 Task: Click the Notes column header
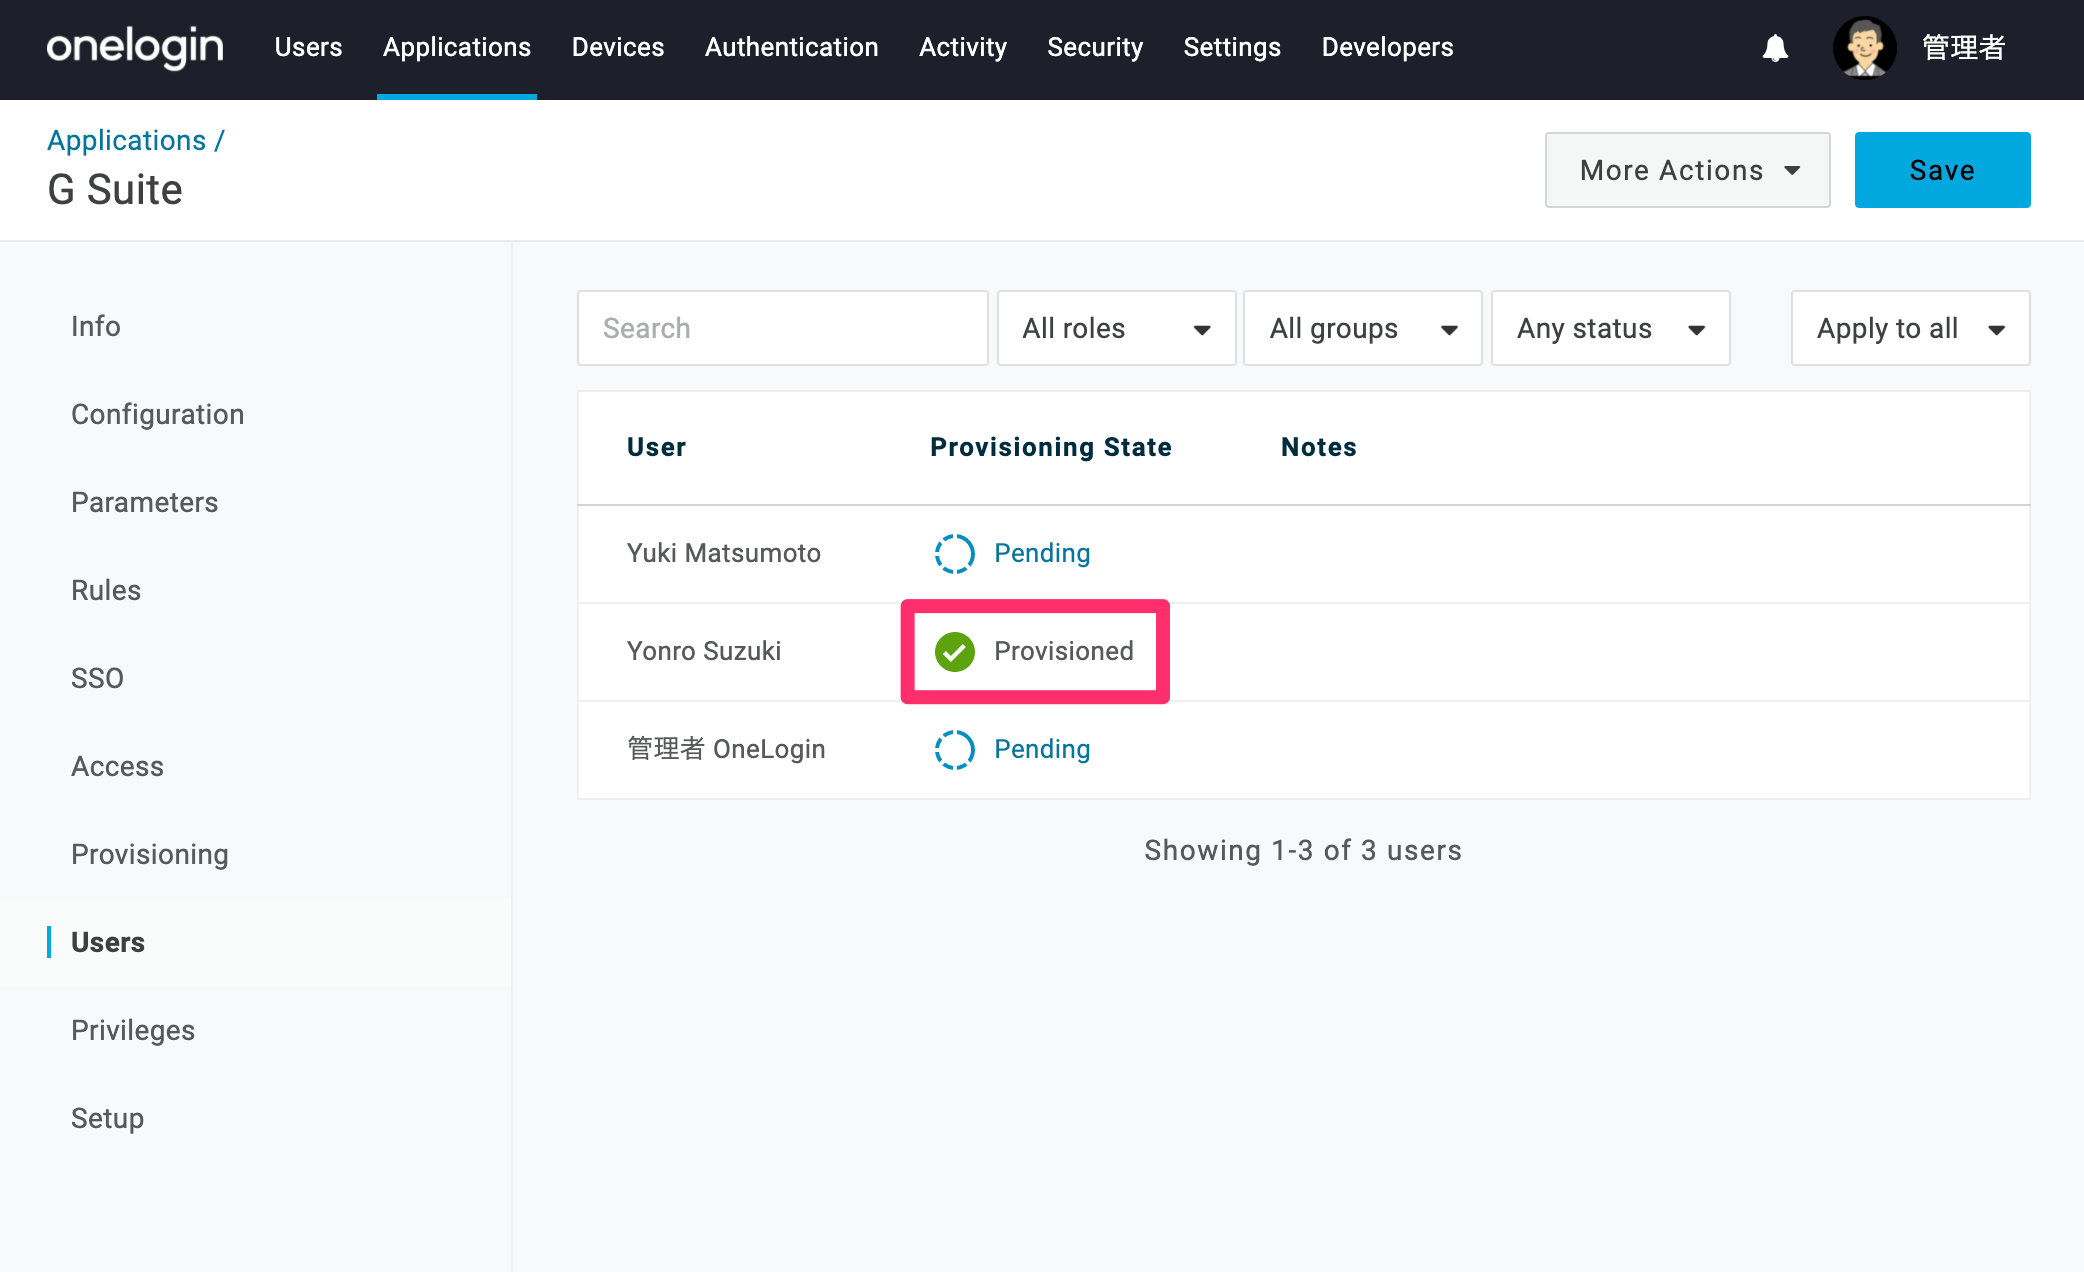1319,447
